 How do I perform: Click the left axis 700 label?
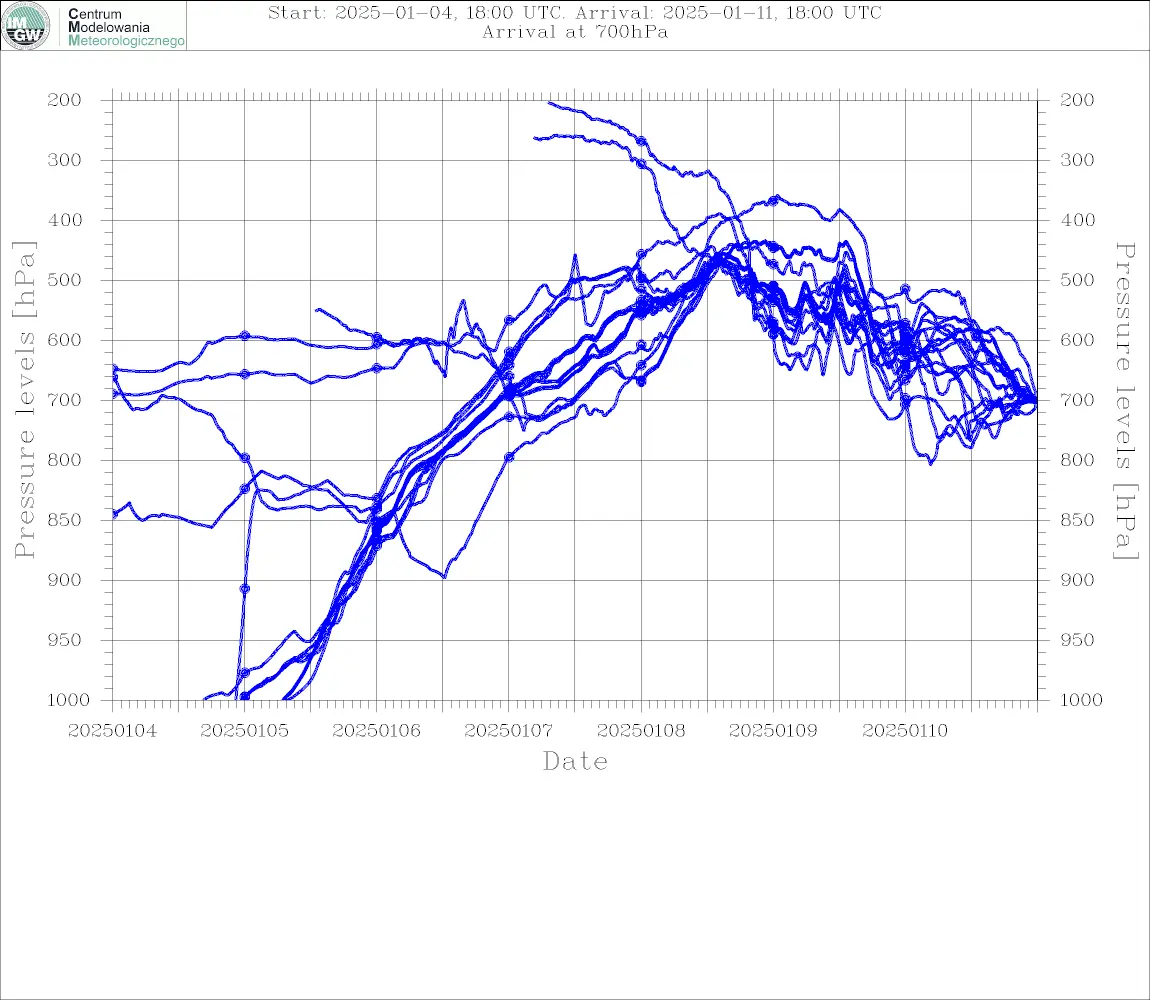(65, 401)
